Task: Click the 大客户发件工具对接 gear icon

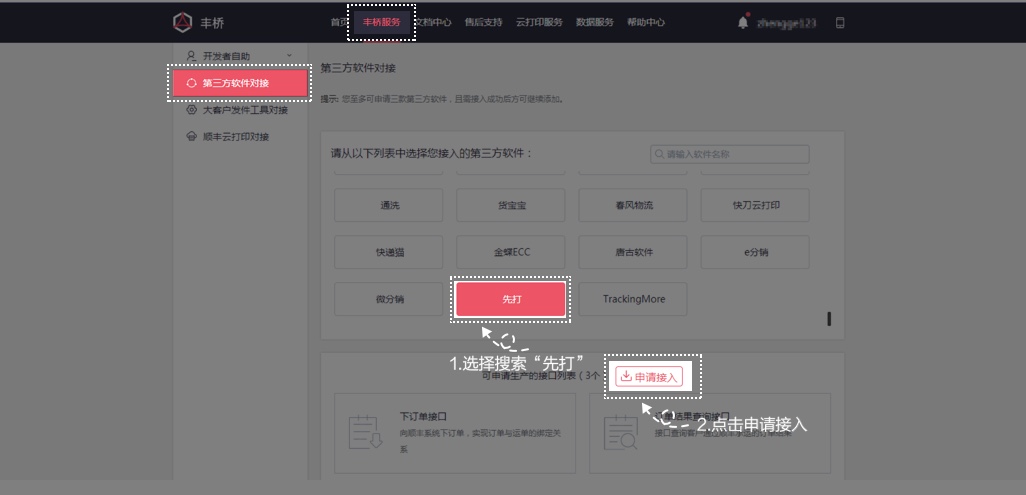Action: coord(192,110)
